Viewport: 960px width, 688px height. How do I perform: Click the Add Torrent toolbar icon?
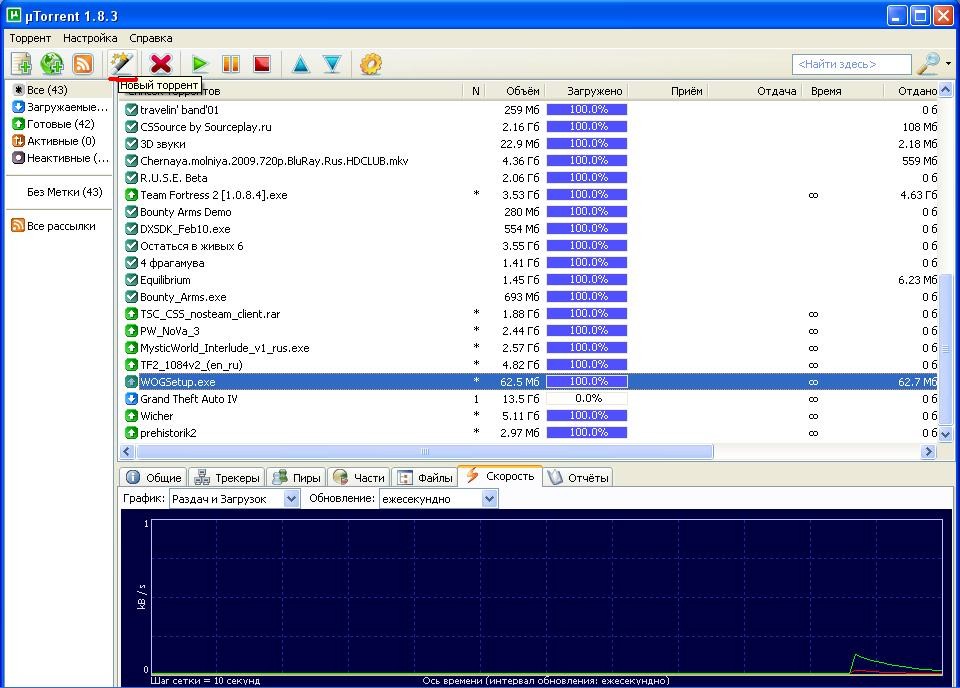point(21,64)
